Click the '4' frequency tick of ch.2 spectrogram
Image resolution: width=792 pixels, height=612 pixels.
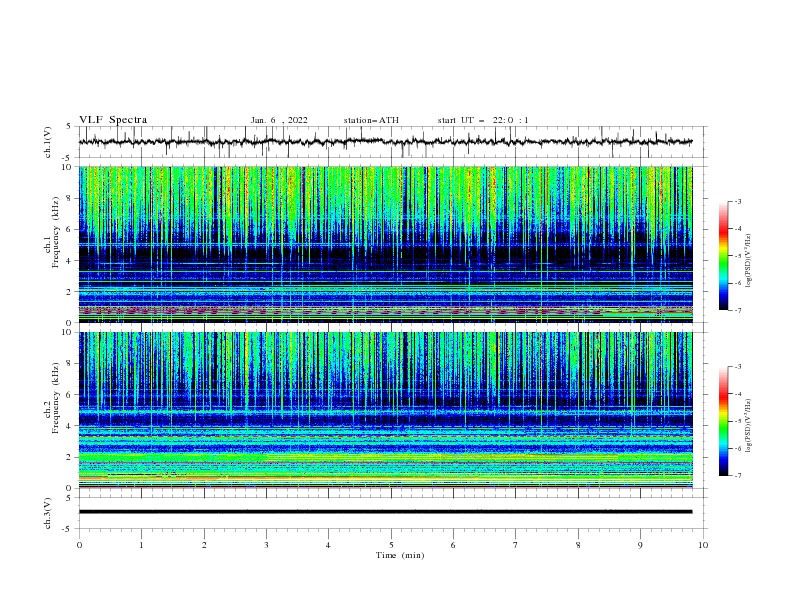(70, 426)
